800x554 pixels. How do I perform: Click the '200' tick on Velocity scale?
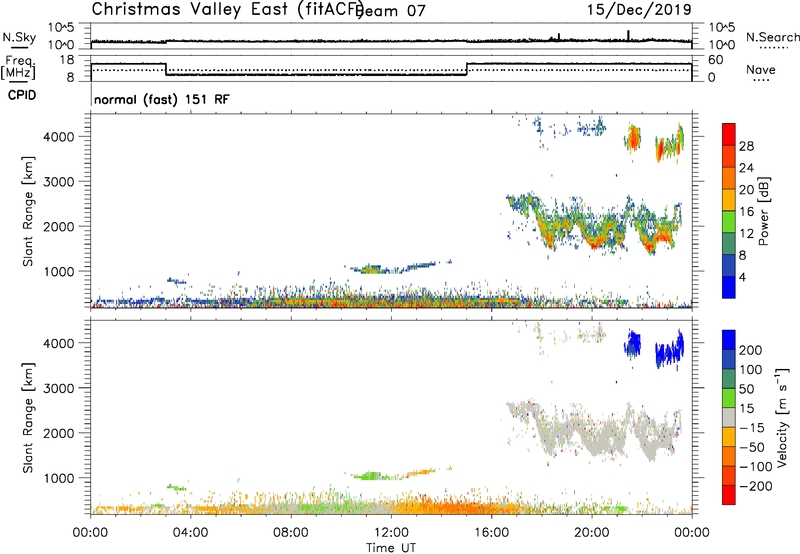750,350
